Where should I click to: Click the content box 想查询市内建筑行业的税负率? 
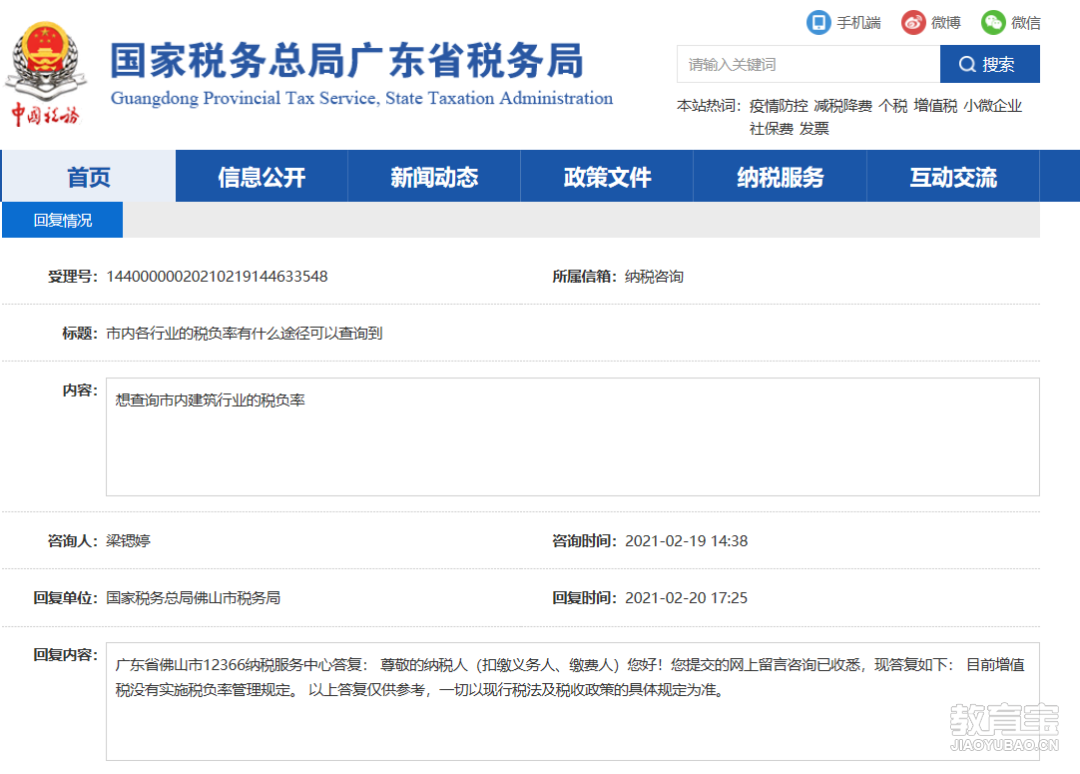[x=572, y=437]
